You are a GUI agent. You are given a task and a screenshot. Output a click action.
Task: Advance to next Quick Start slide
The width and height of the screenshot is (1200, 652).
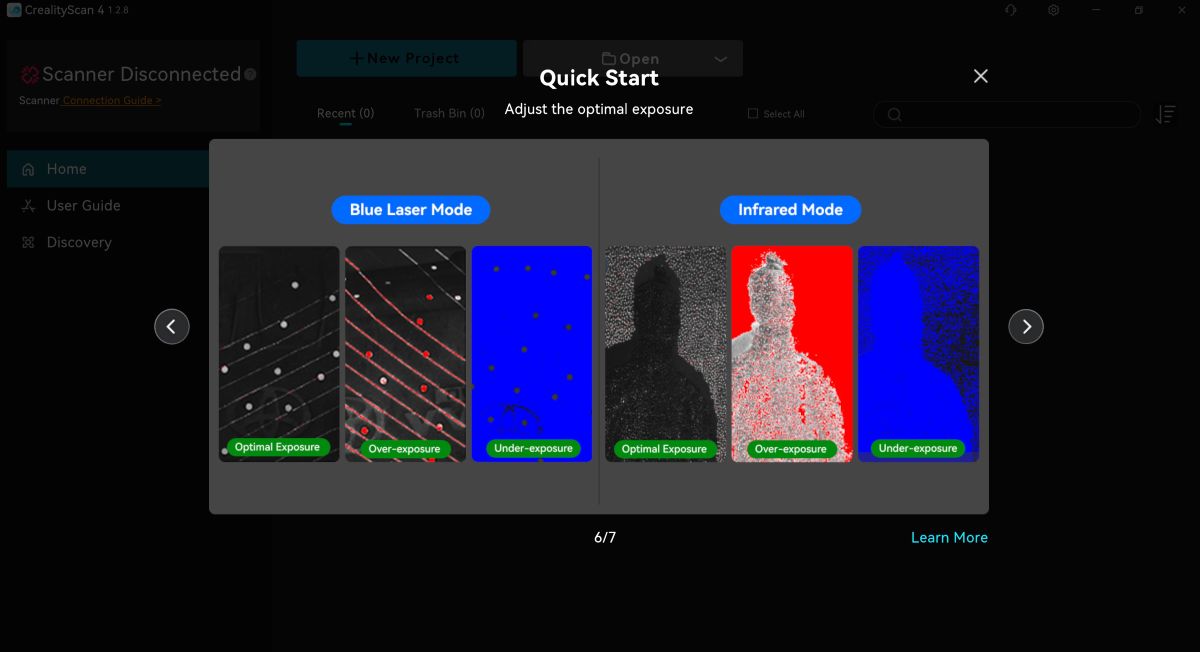pyautogui.click(x=1025, y=327)
